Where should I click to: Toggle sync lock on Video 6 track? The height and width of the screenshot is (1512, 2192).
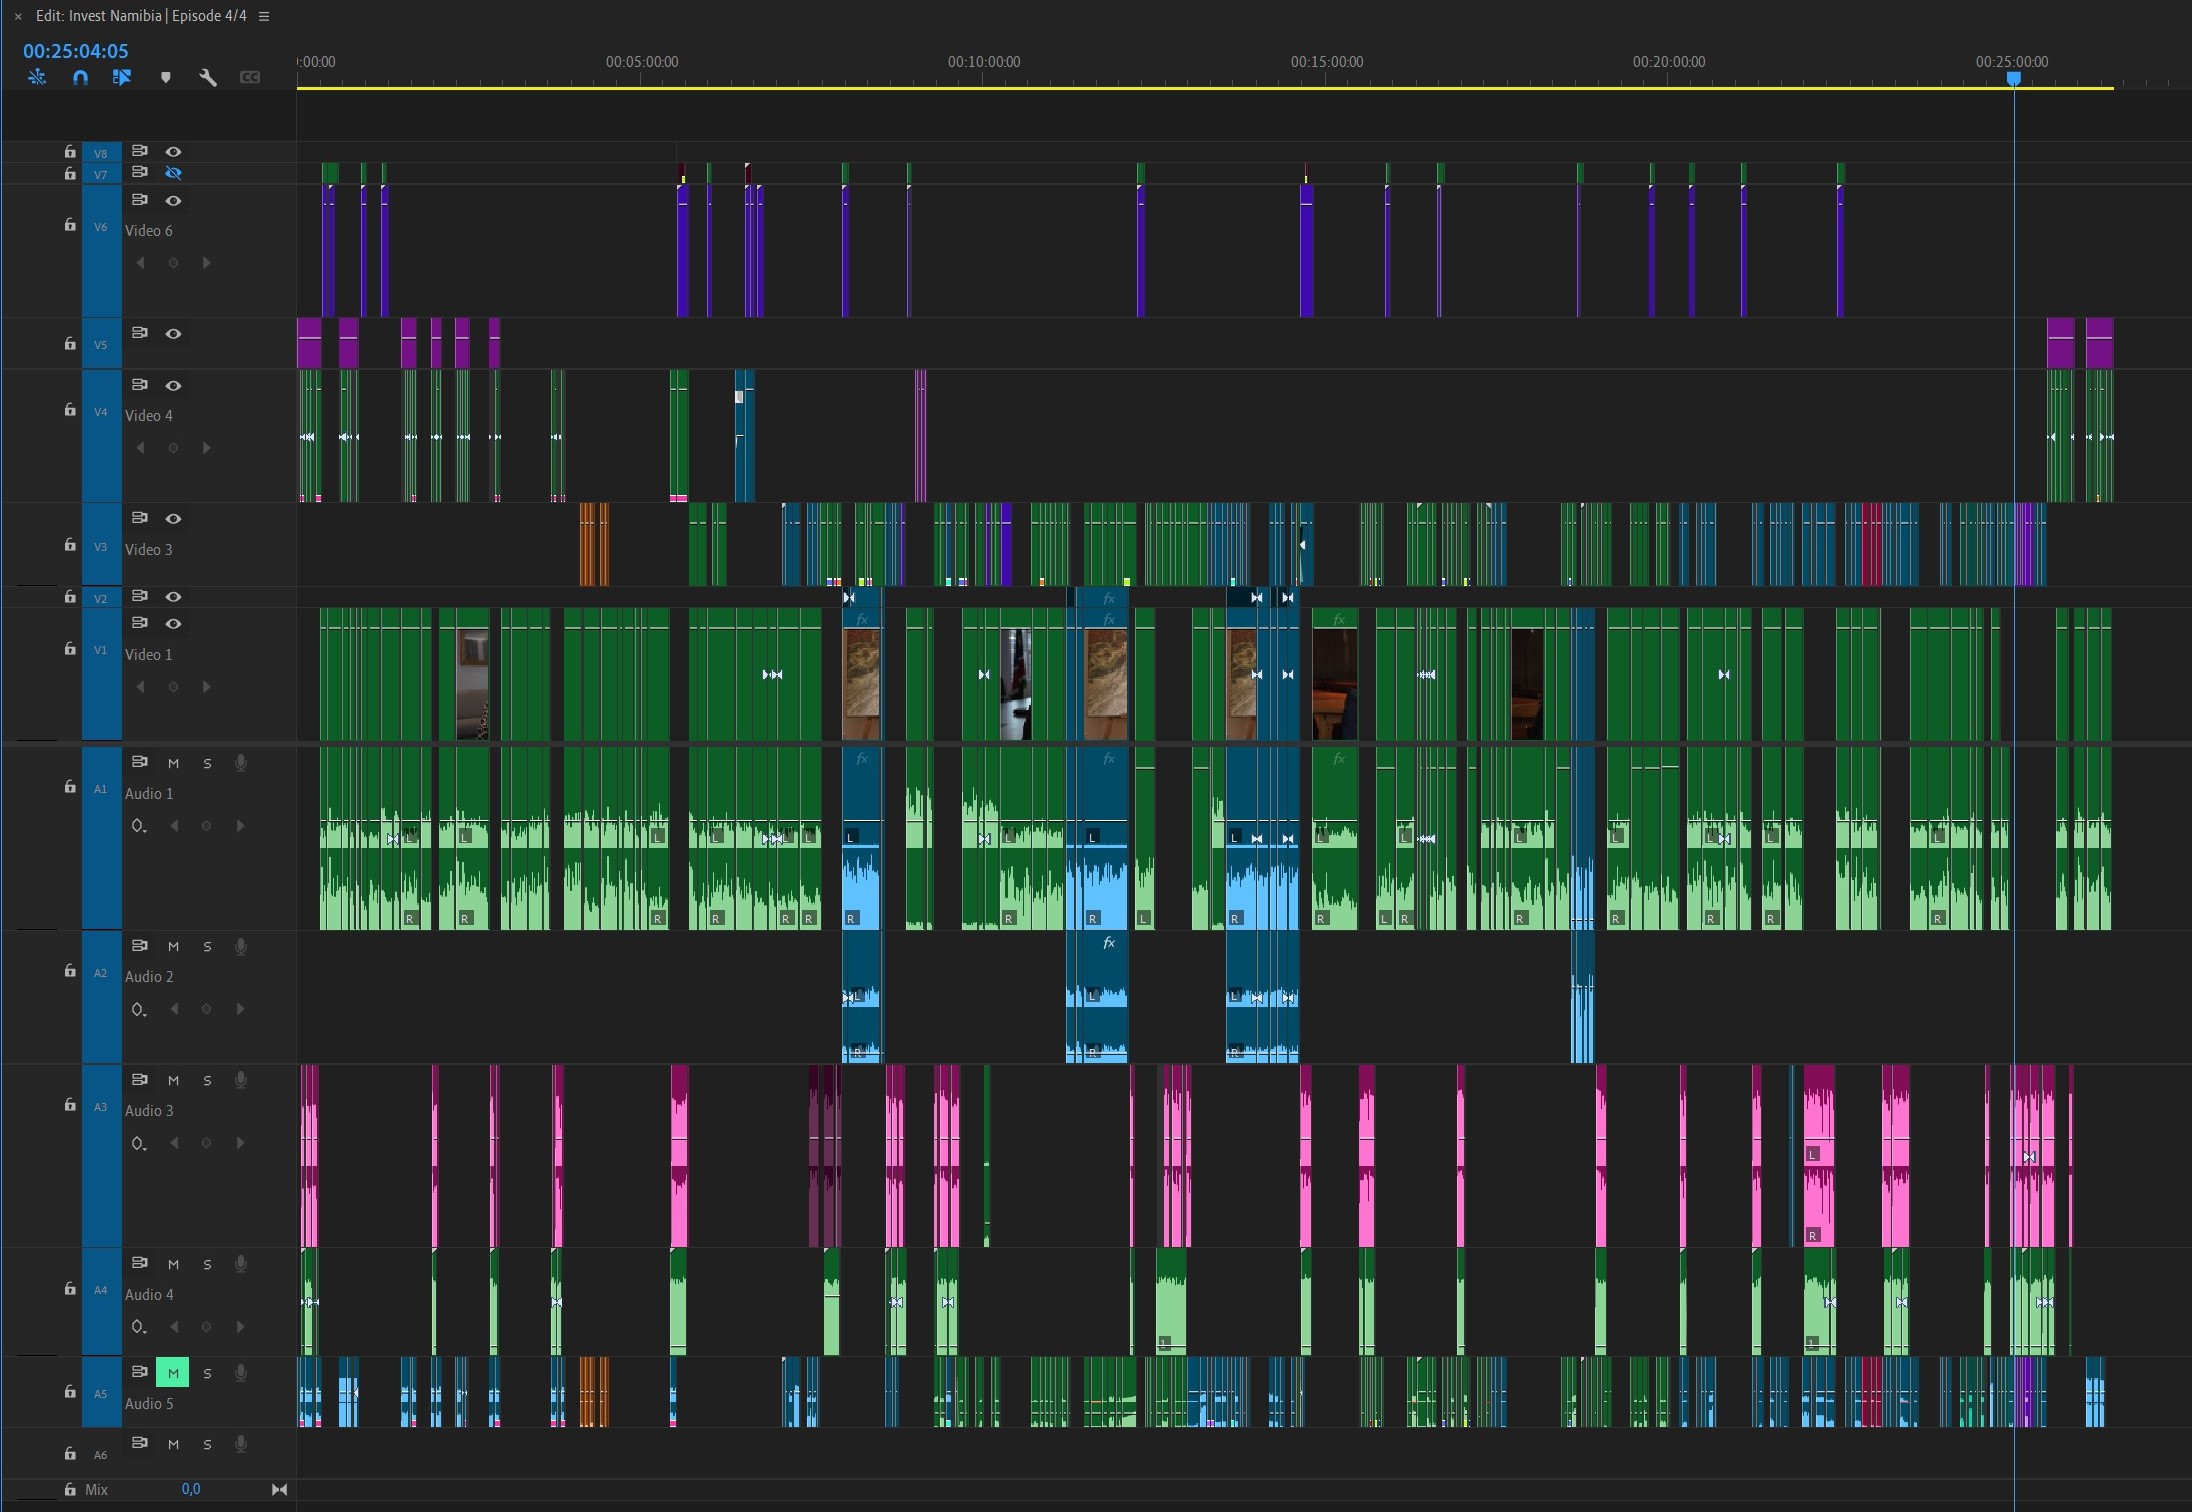point(140,200)
